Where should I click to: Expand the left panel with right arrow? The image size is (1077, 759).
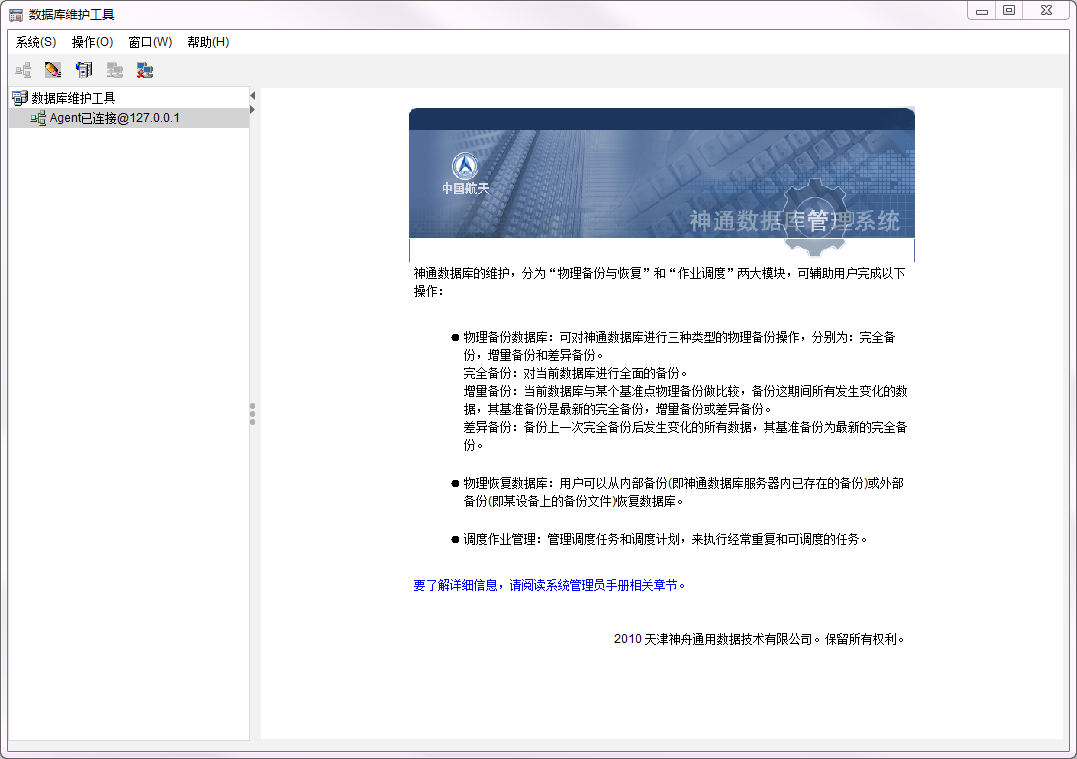click(253, 109)
